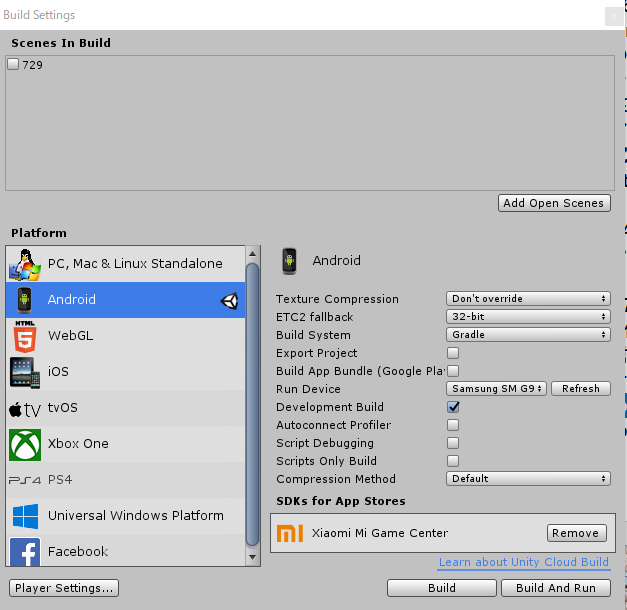This screenshot has width=627, height=610.
Task: Click the PC, Mac & Linux Standalone icon
Action: [x=24, y=264]
